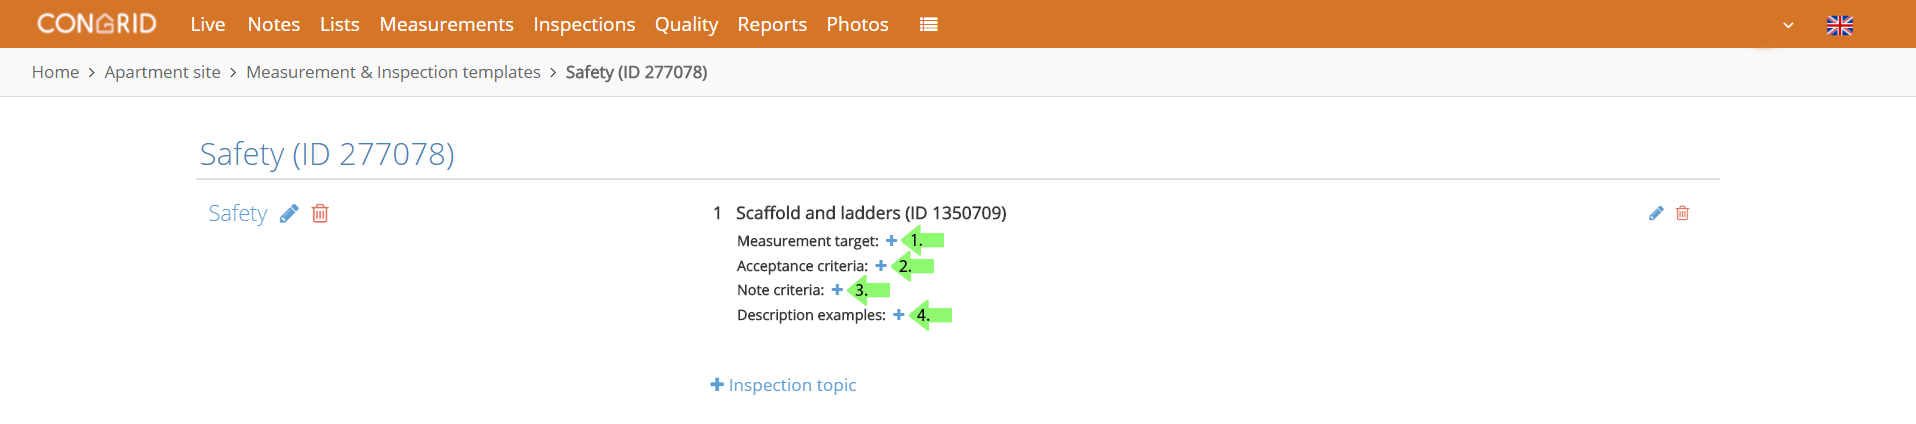Viewport: 1916px width, 424px height.
Task: Click the Safety (ID 277078) page heading
Action: click(327, 154)
